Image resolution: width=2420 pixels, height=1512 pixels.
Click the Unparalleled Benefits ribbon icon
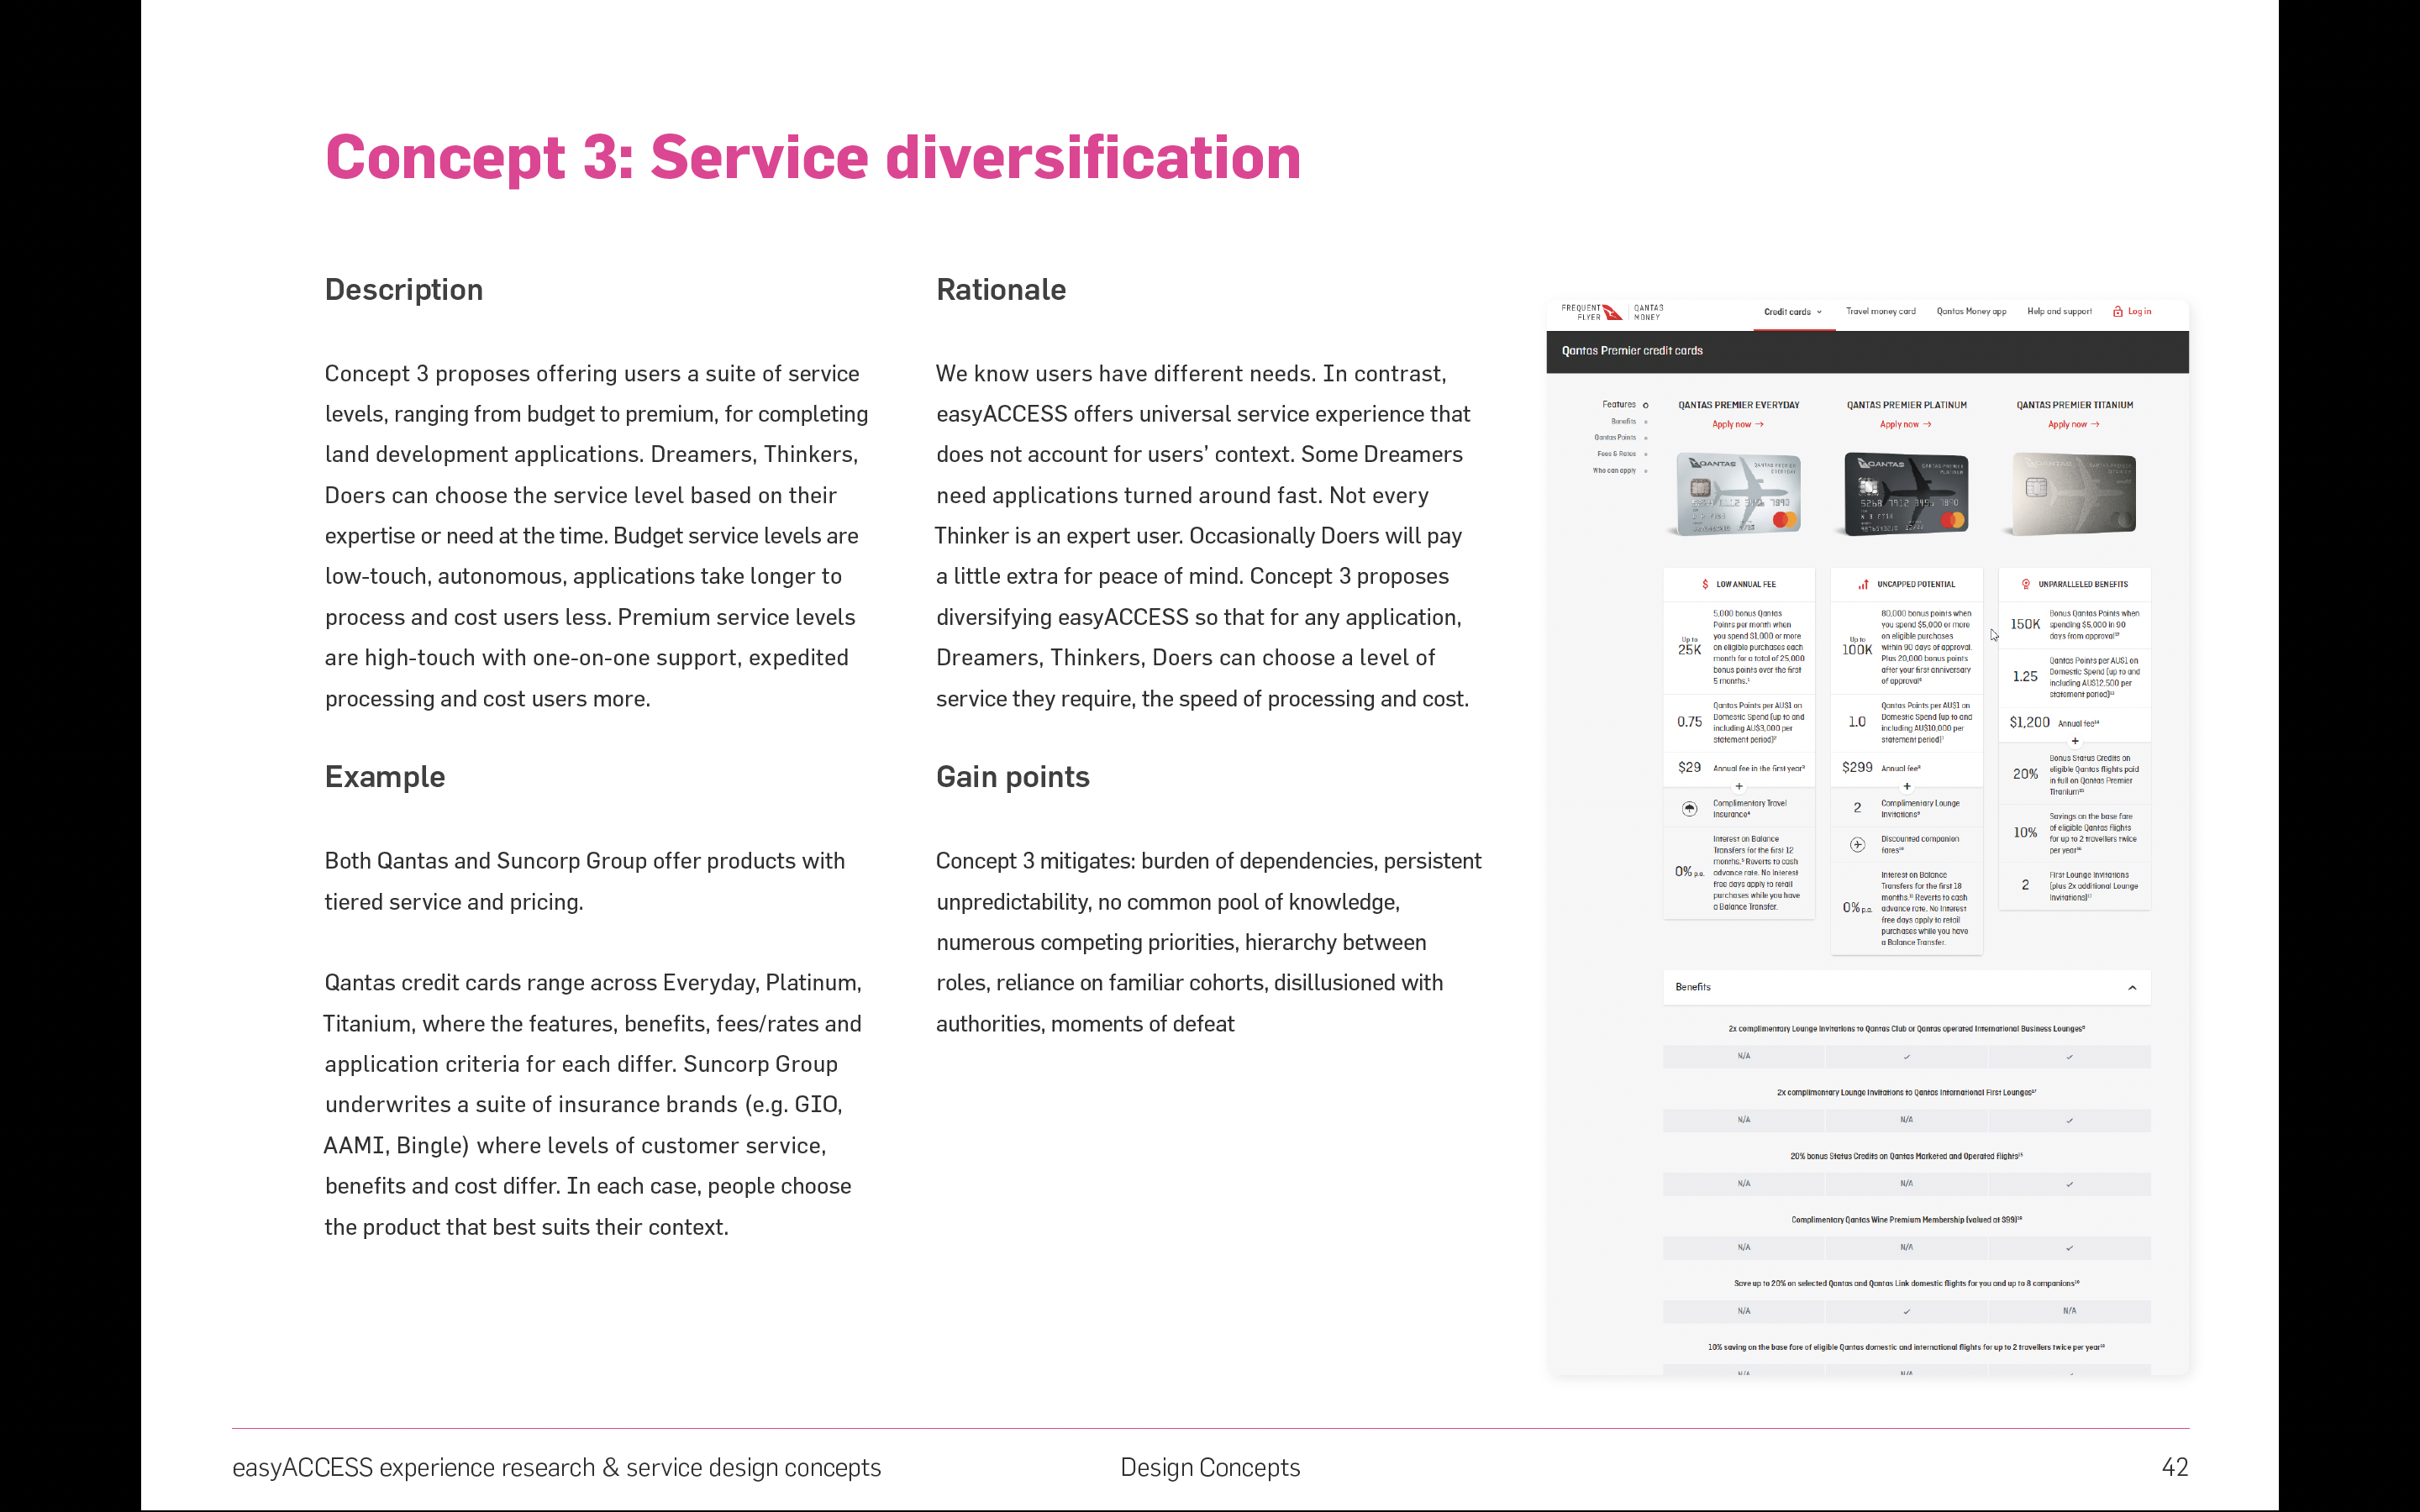pos(2026,584)
